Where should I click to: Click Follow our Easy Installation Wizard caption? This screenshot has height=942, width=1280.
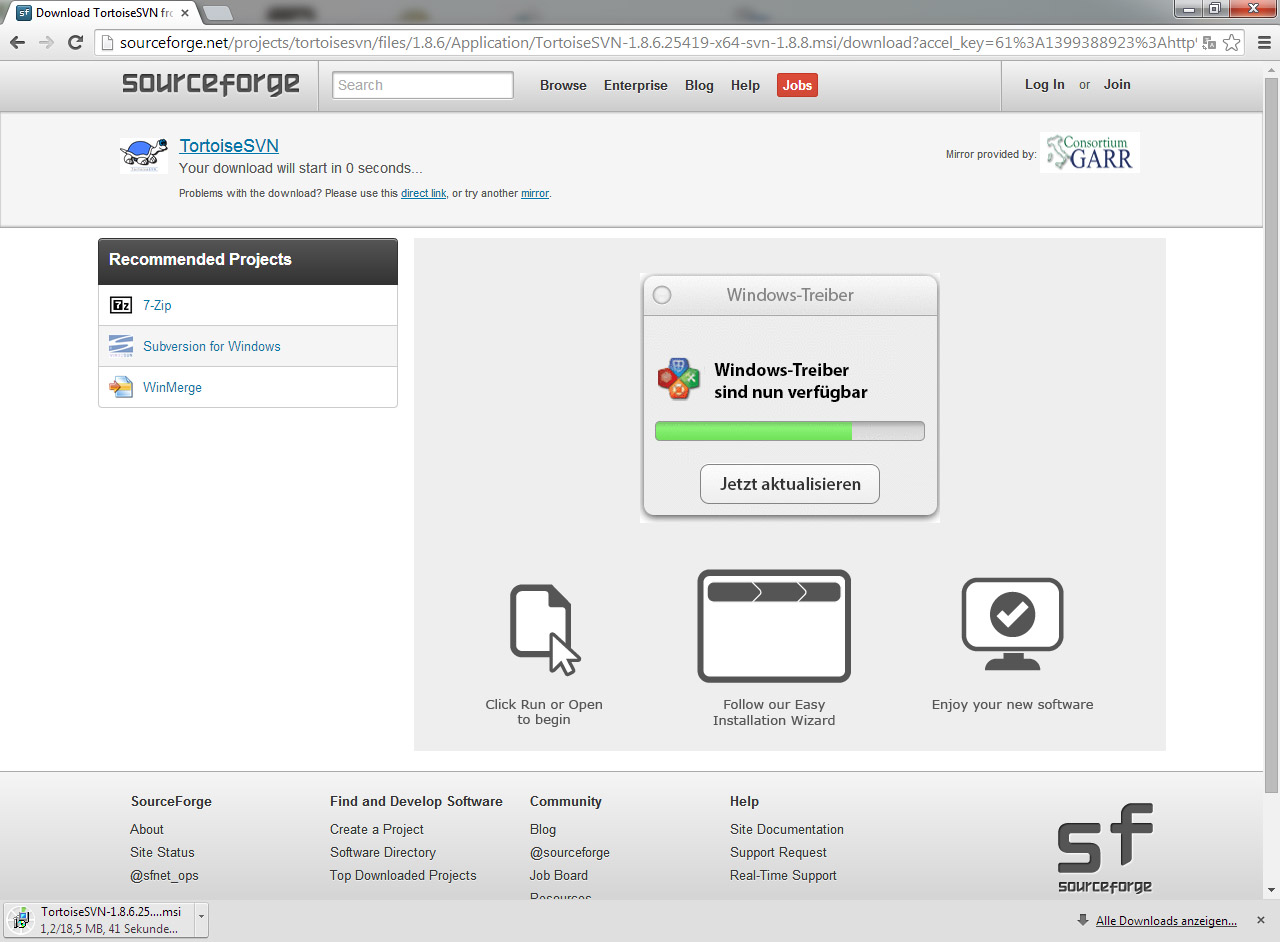point(774,712)
